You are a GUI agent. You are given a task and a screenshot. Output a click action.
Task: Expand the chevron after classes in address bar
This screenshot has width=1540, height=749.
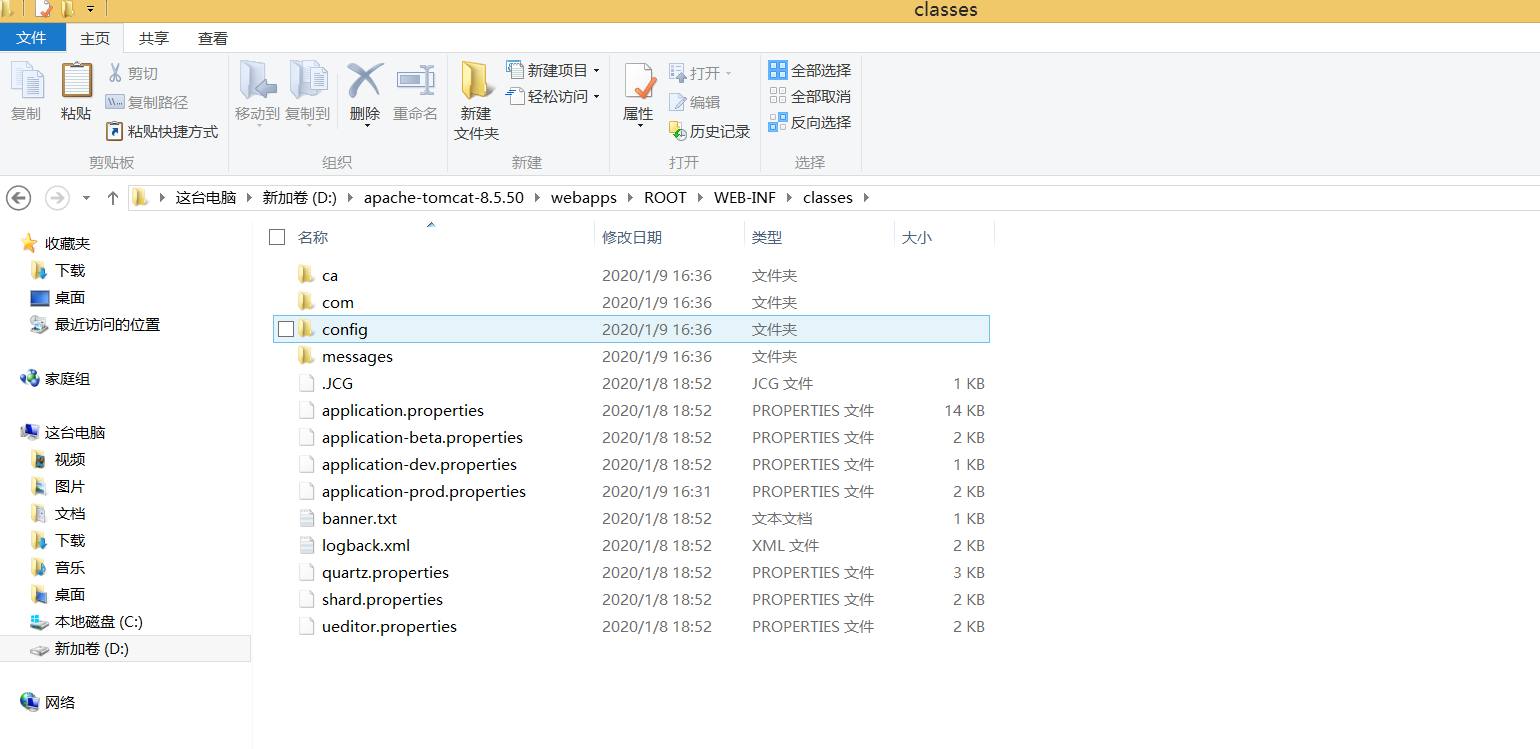(866, 198)
